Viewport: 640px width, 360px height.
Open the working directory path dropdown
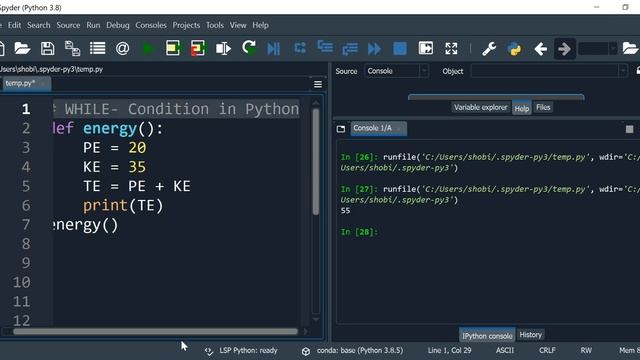coord(613,49)
